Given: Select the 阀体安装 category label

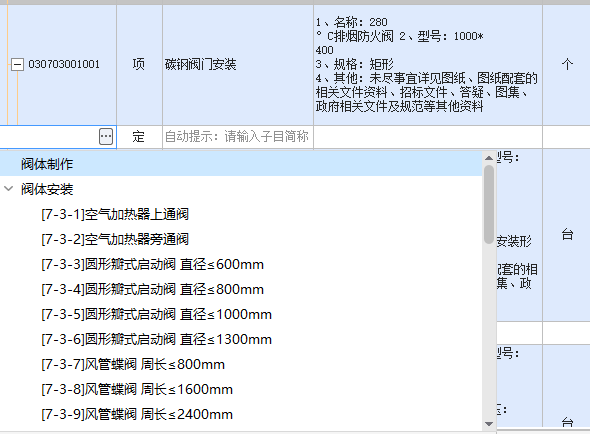Looking at the screenshot, I should [x=47, y=189].
